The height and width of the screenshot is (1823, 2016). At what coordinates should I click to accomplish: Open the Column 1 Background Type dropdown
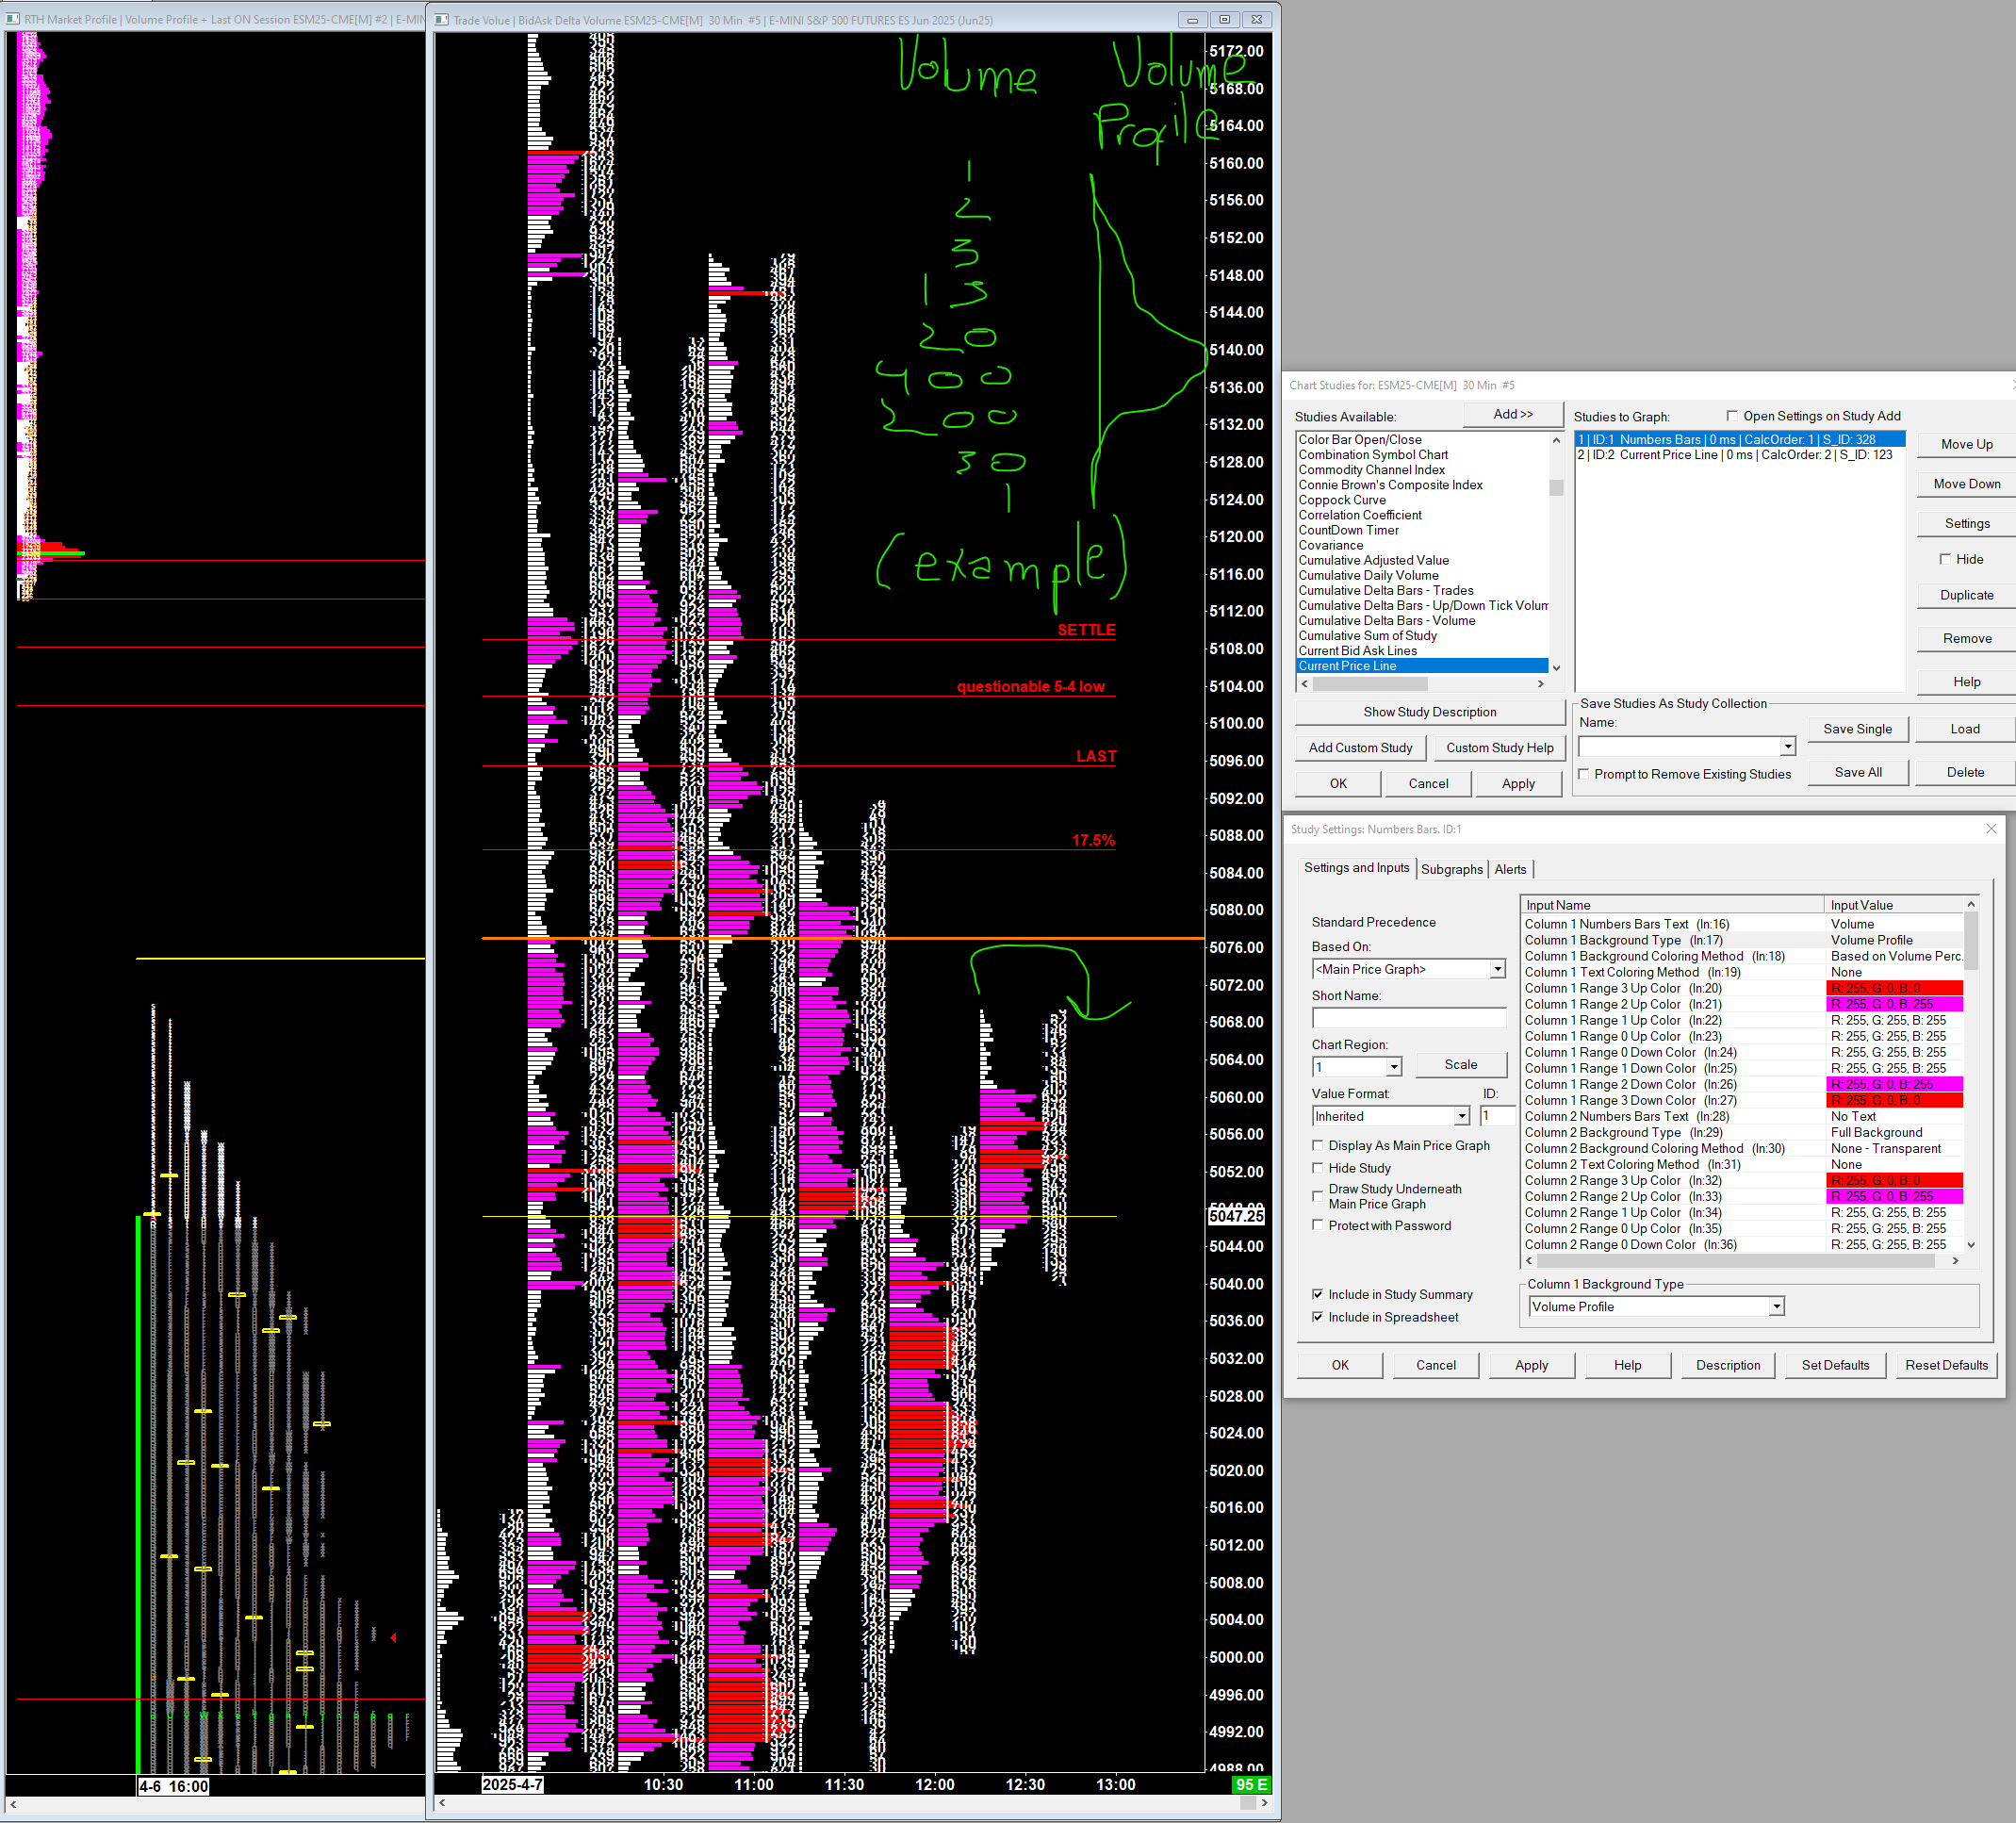coord(1776,1307)
